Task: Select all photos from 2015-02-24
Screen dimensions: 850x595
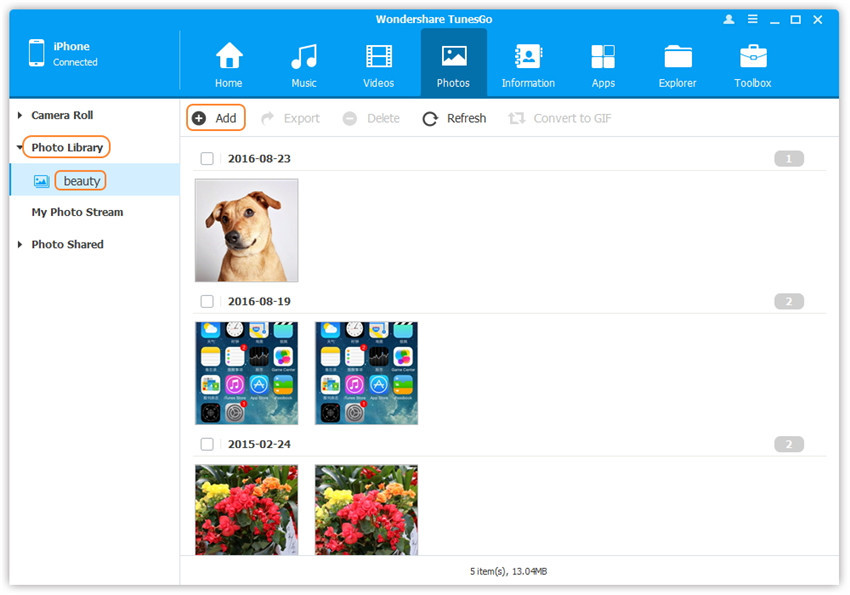Action: 207,444
